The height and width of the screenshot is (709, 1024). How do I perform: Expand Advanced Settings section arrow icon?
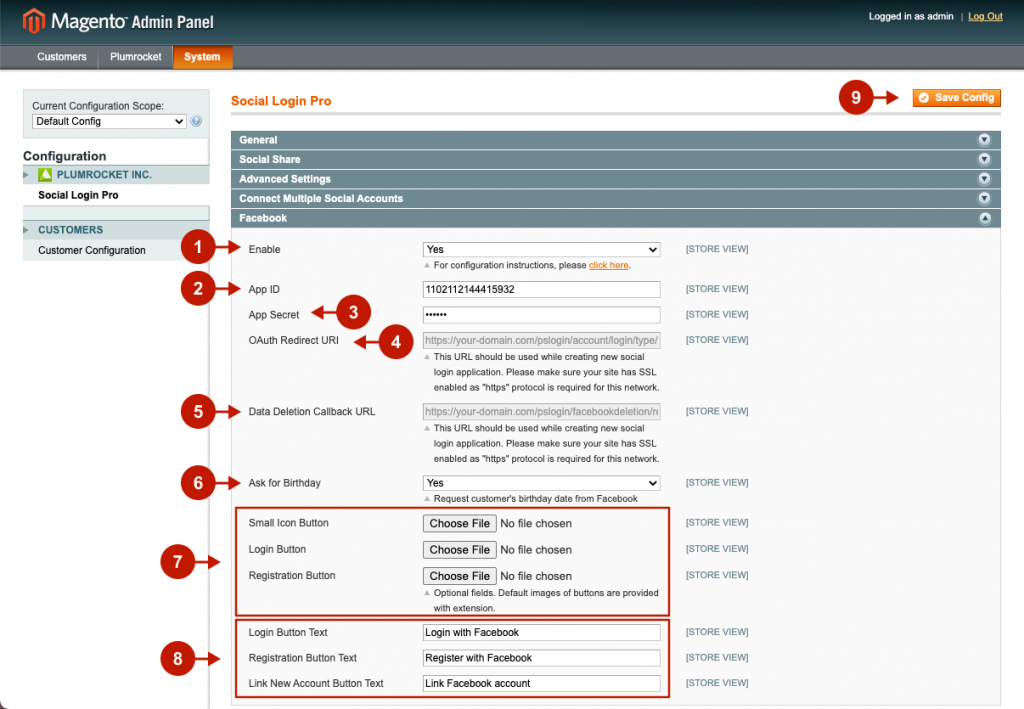(984, 179)
